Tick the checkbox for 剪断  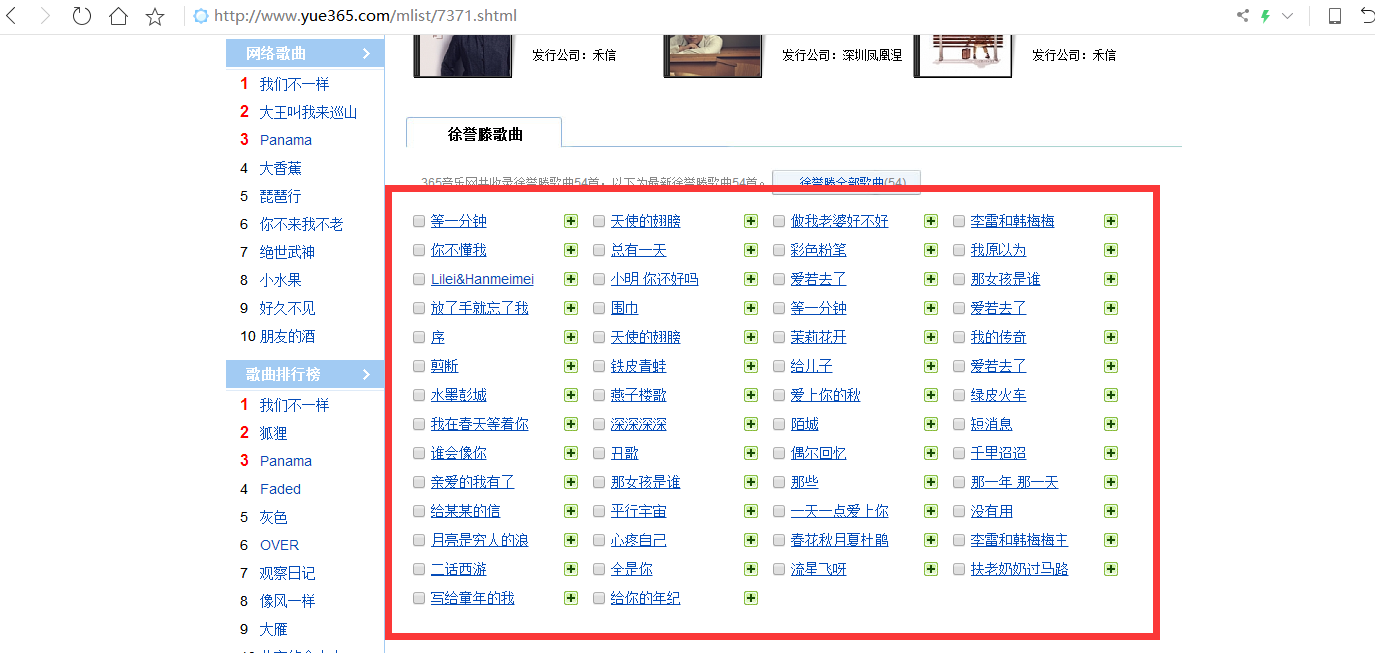click(x=419, y=366)
